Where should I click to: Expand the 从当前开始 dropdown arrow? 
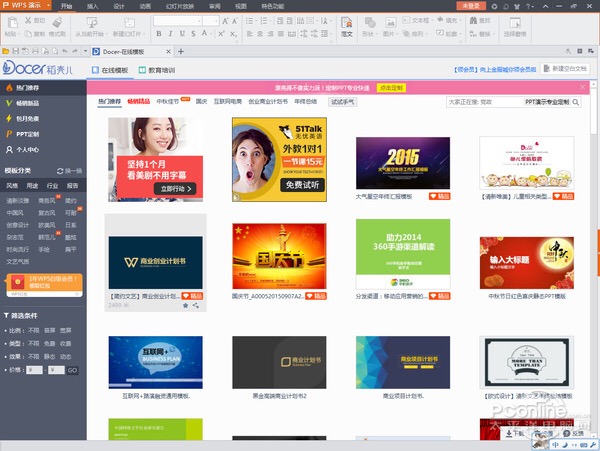click(x=106, y=34)
